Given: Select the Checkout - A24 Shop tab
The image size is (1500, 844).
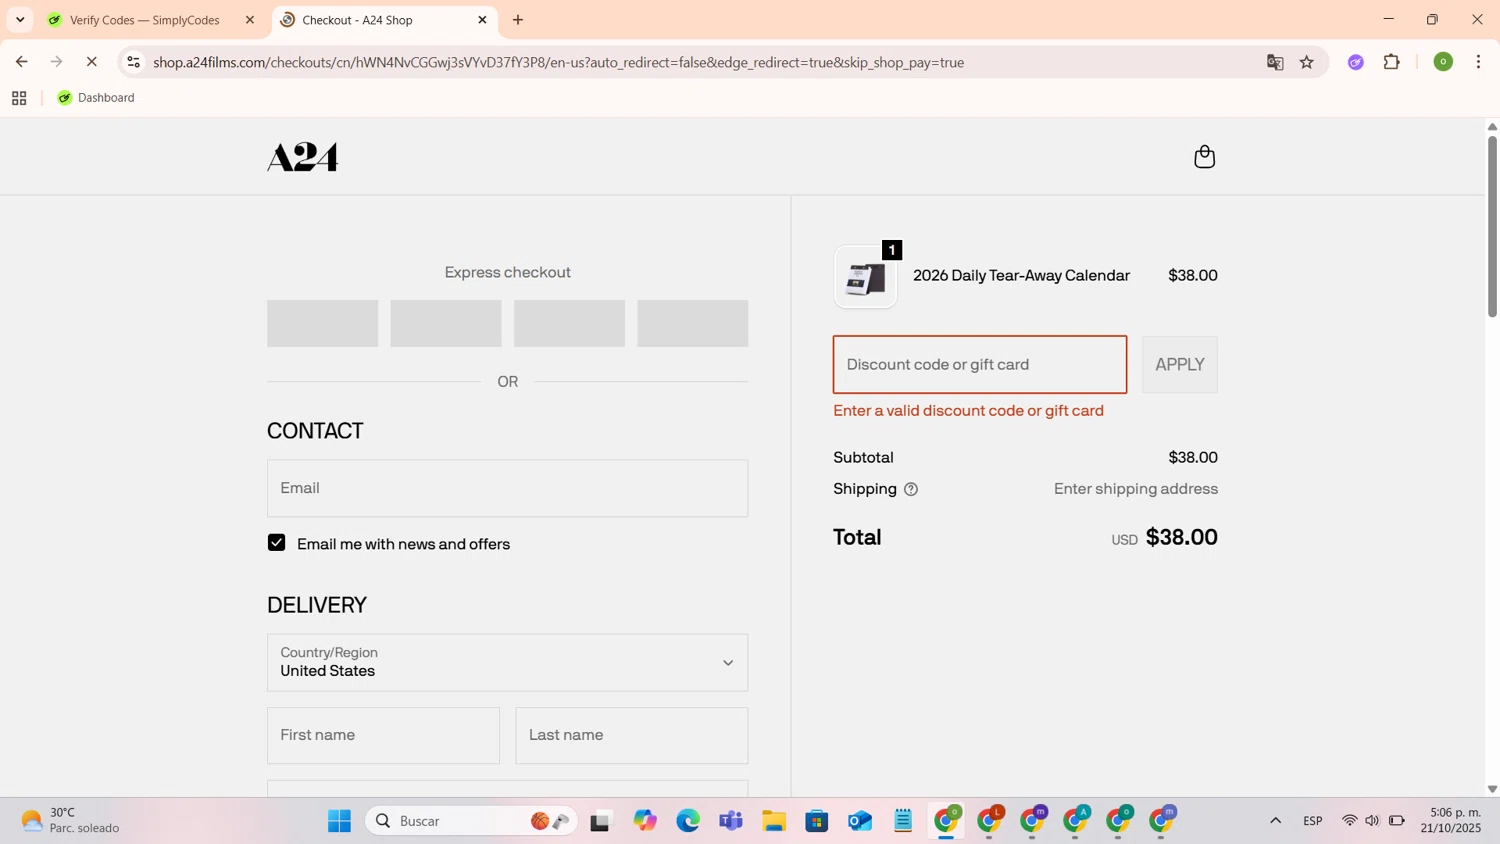Looking at the screenshot, I should point(357,20).
